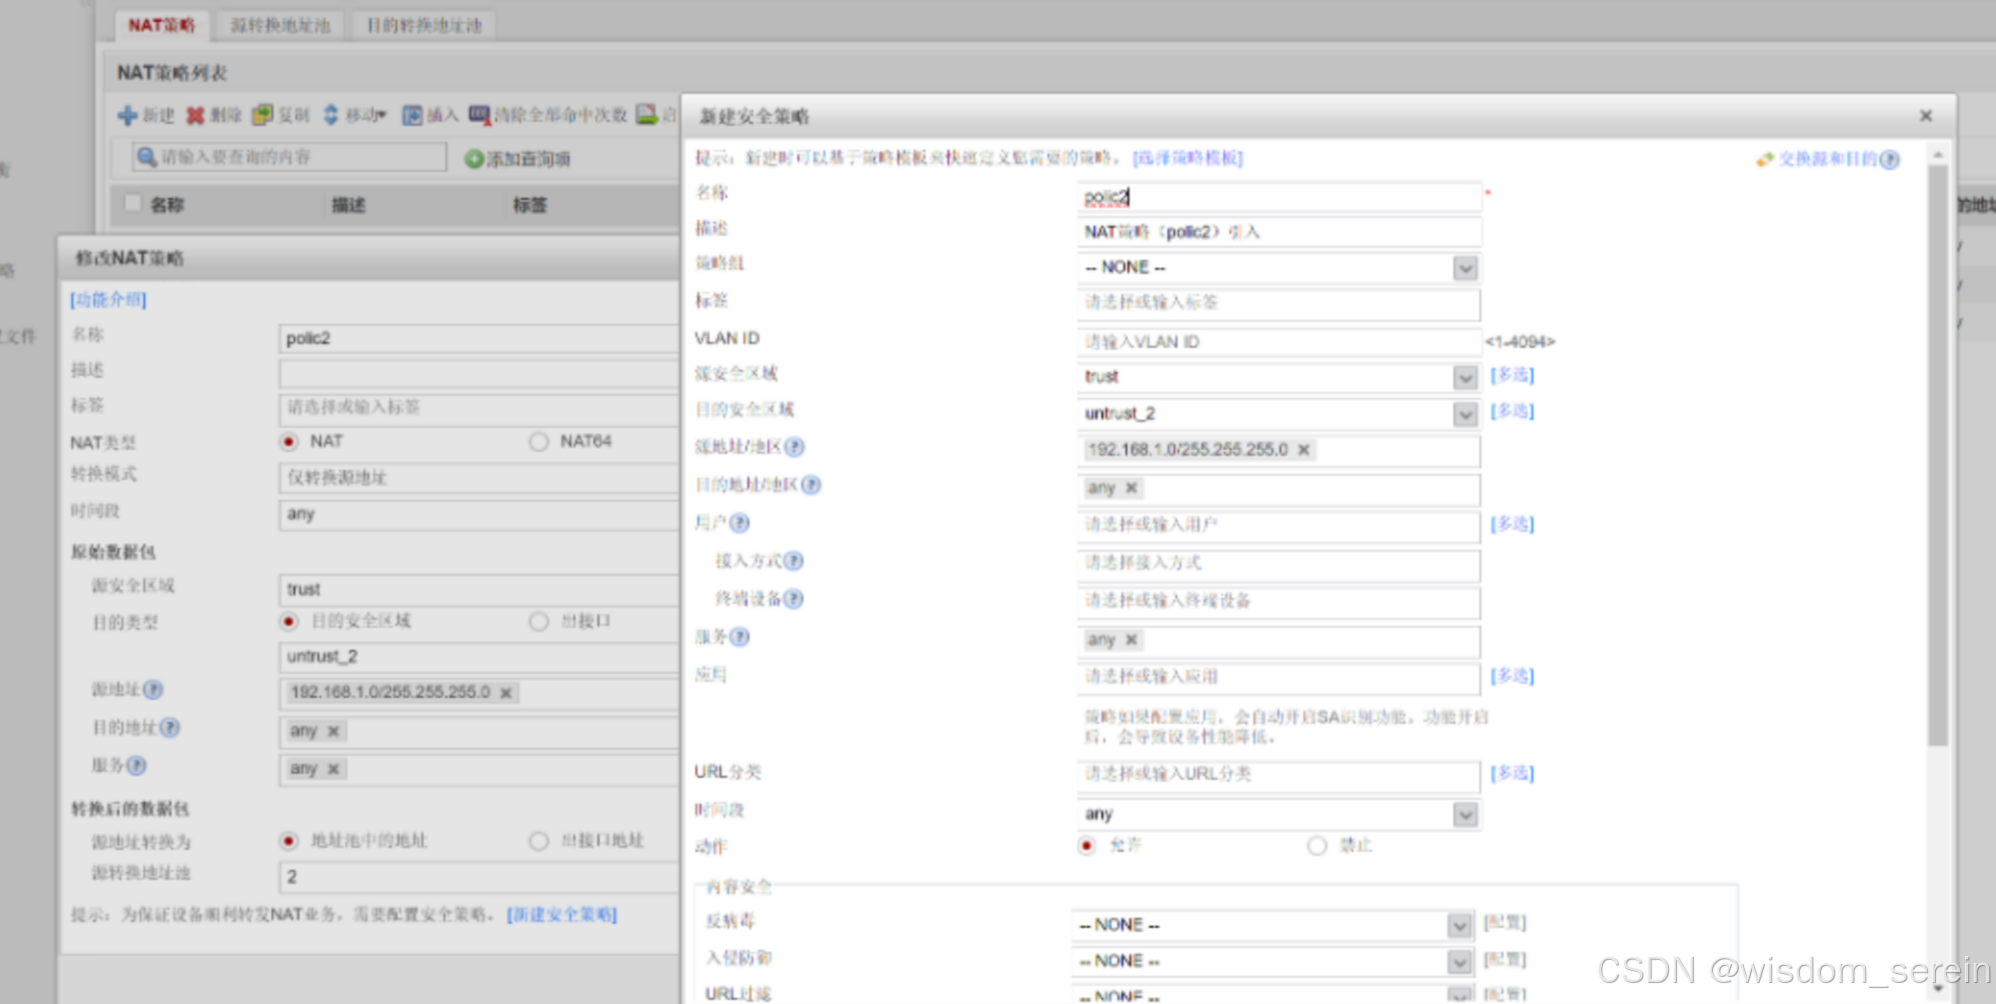This screenshot has height=1004, width=1996.
Task: Click the security policy dialog vertical scrollbar
Action: [1938, 455]
